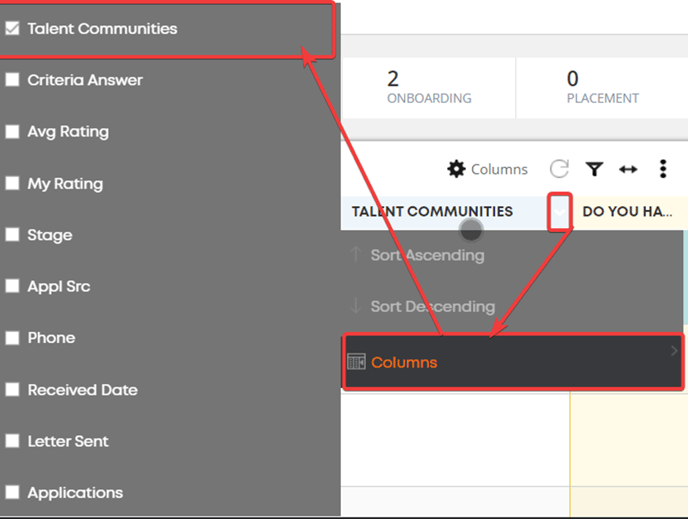
Task: Click the Sort Ascending up-arrow icon
Action: [356, 254]
